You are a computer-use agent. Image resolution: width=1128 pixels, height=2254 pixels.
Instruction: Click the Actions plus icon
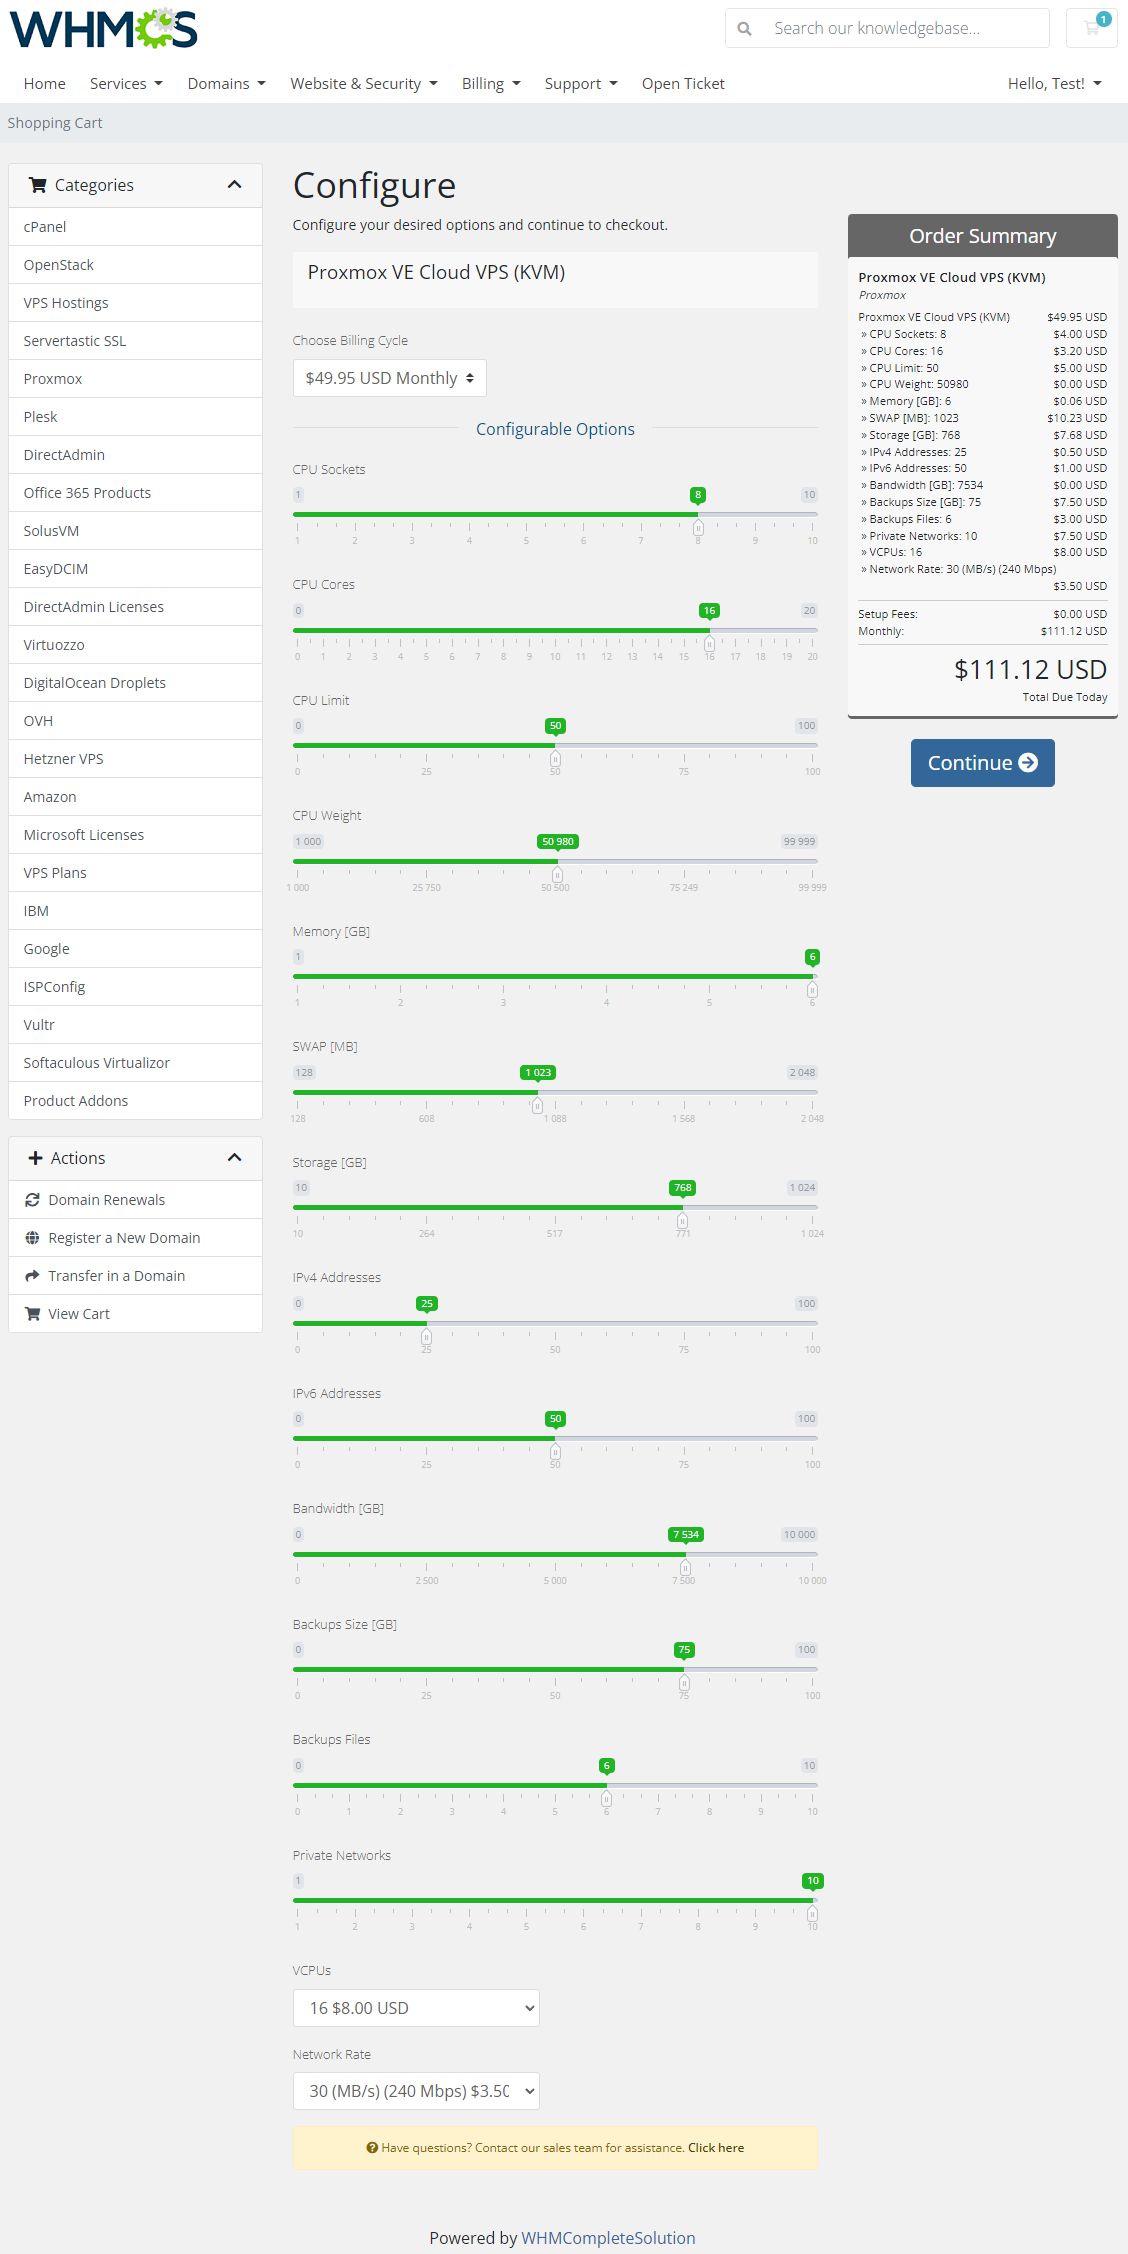point(35,1158)
